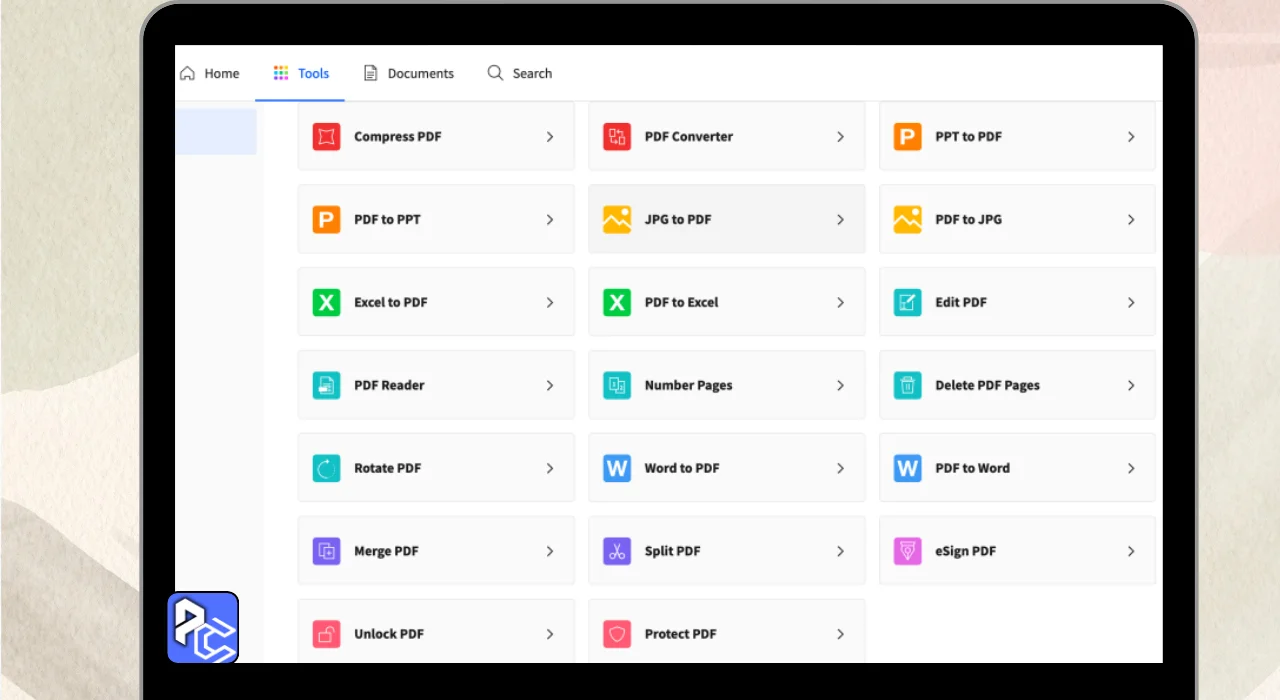The image size is (1280, 700).
Task: Open Compress PDF via its chevron arrow
Action: click(550, 137)
